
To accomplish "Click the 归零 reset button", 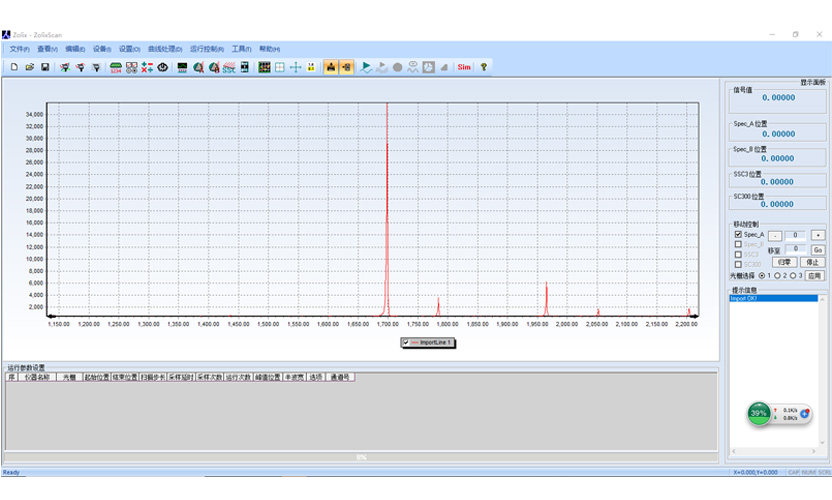I will 786,262.
